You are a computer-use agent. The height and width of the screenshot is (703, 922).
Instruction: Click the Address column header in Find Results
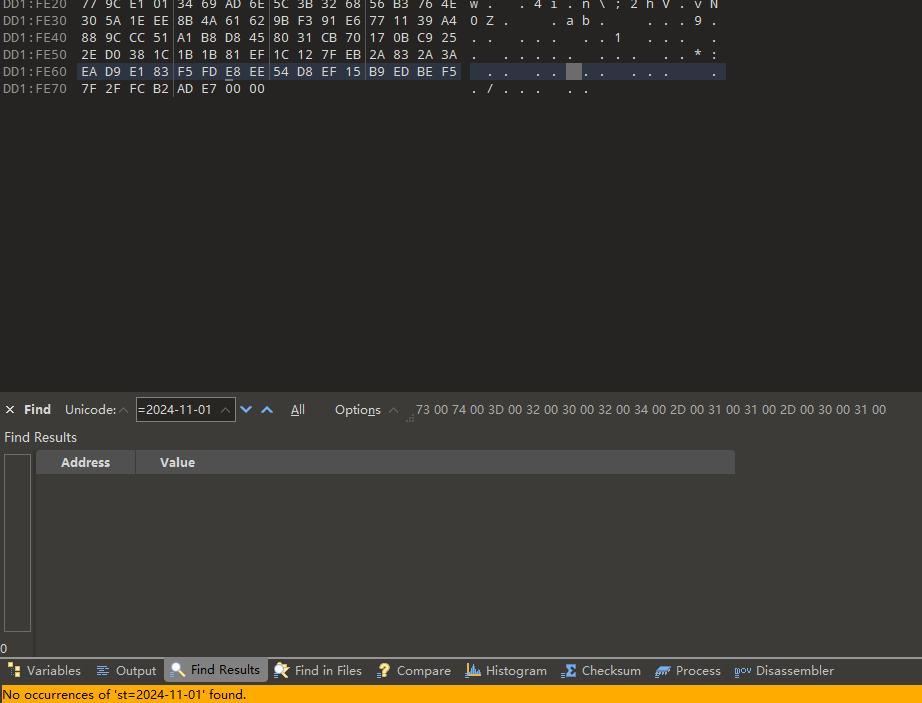pyautogui.click(x=86, y=463)
